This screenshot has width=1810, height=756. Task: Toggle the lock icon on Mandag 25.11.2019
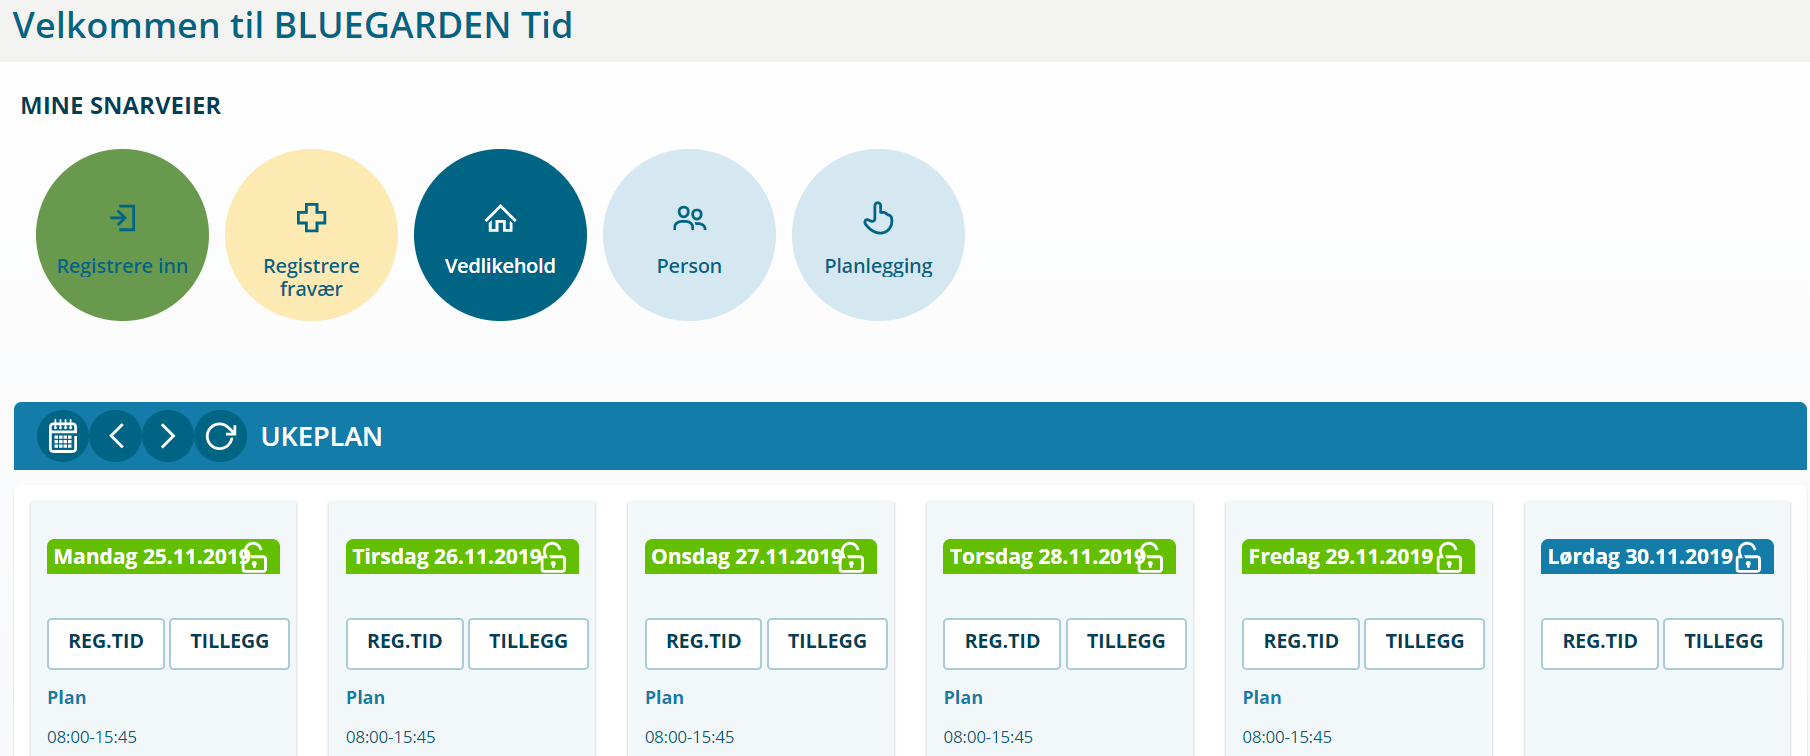[254, 557]
